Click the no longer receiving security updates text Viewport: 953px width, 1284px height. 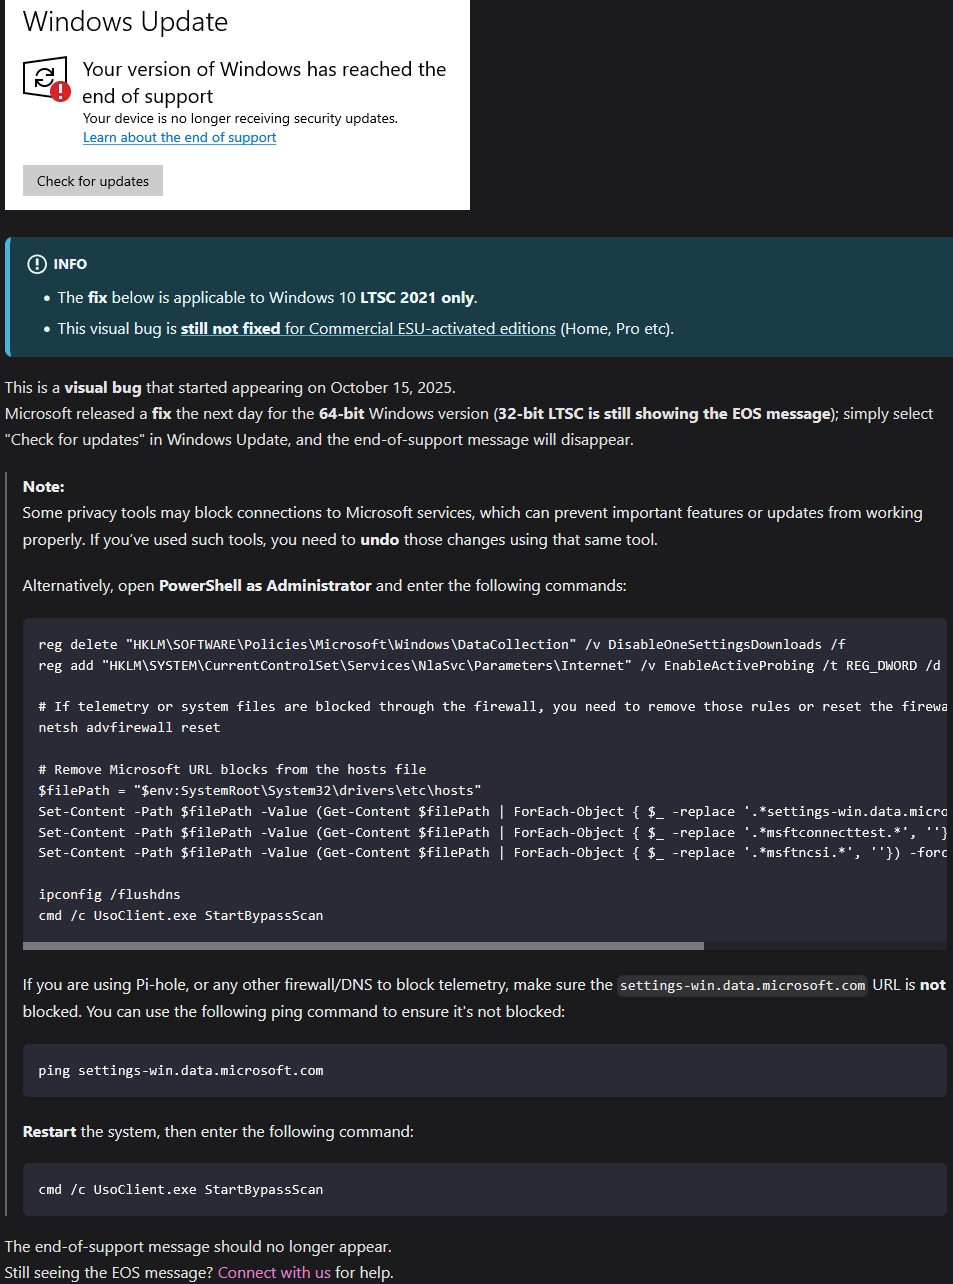coord(240,118)
